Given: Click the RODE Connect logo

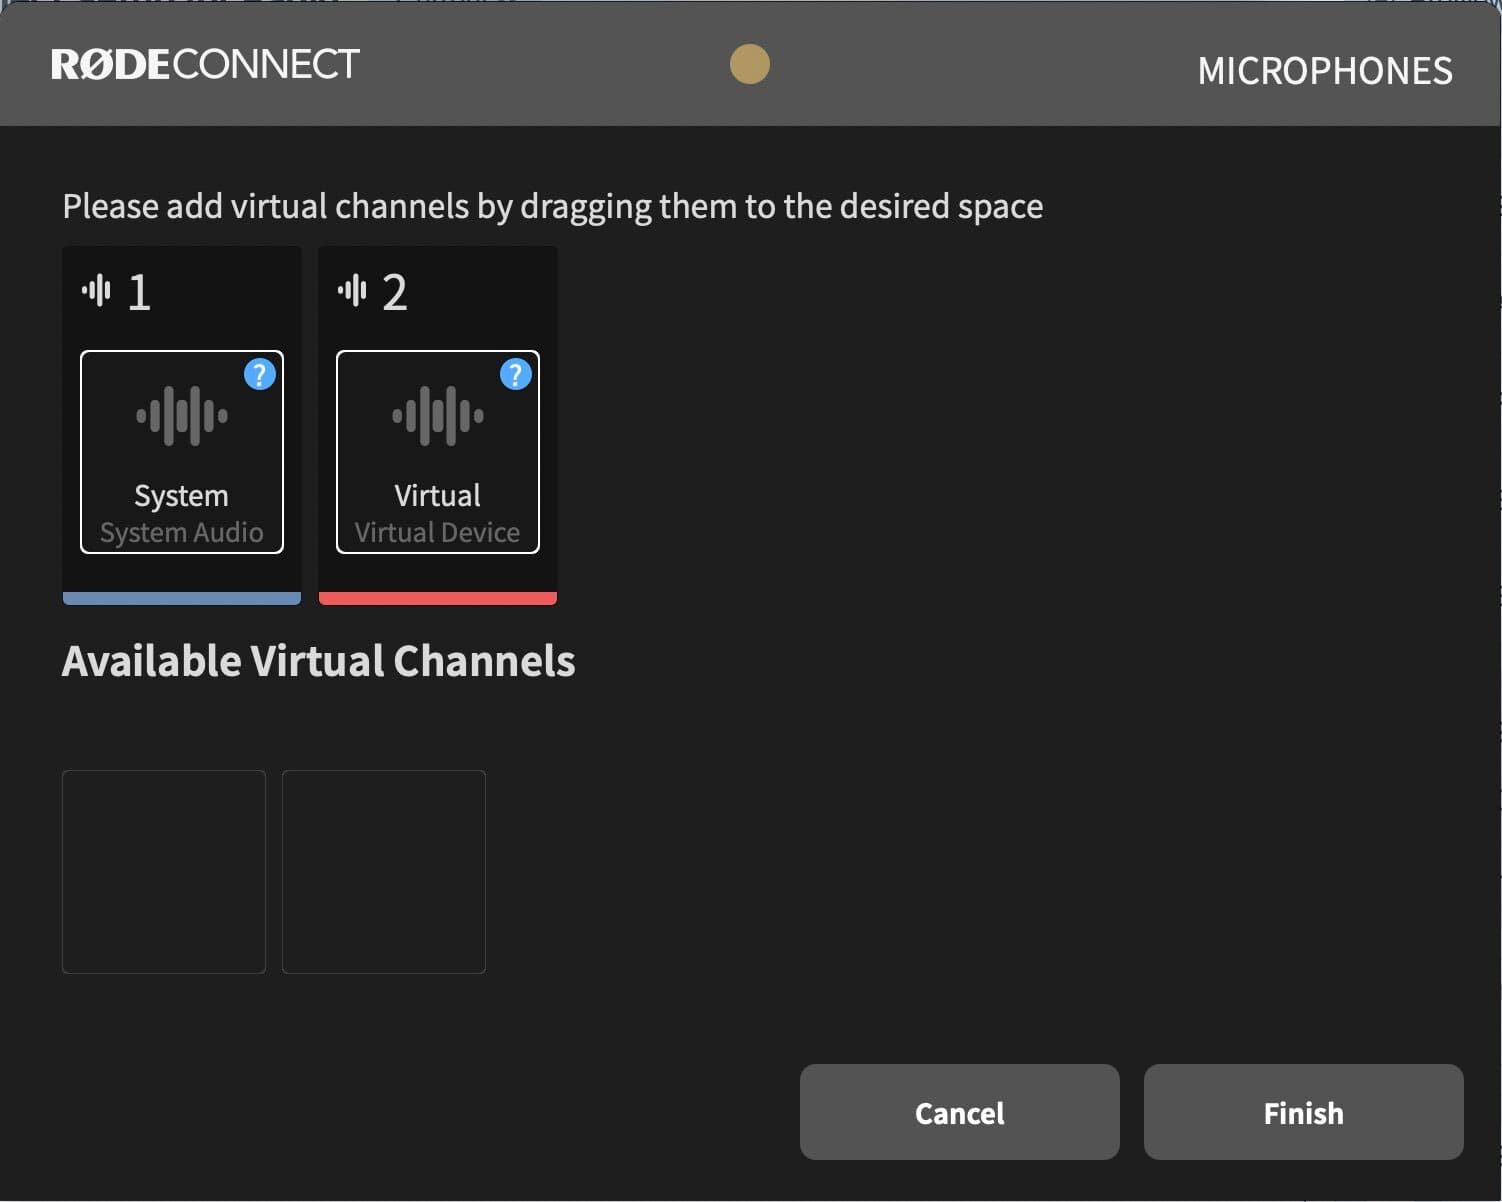Looking at the screenshot, I should [204, 64].
